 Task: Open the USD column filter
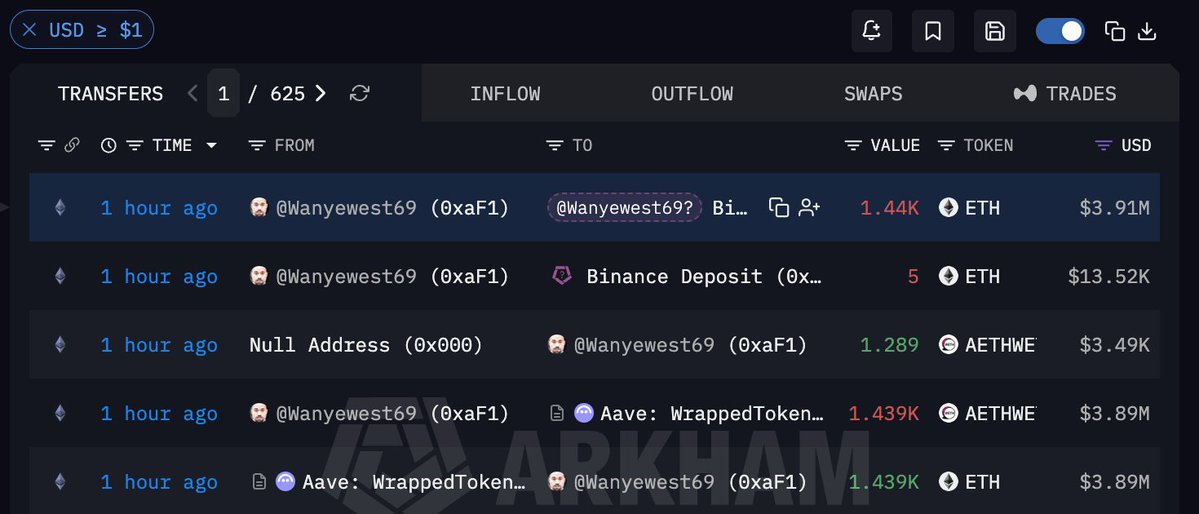click(1103, 145)
